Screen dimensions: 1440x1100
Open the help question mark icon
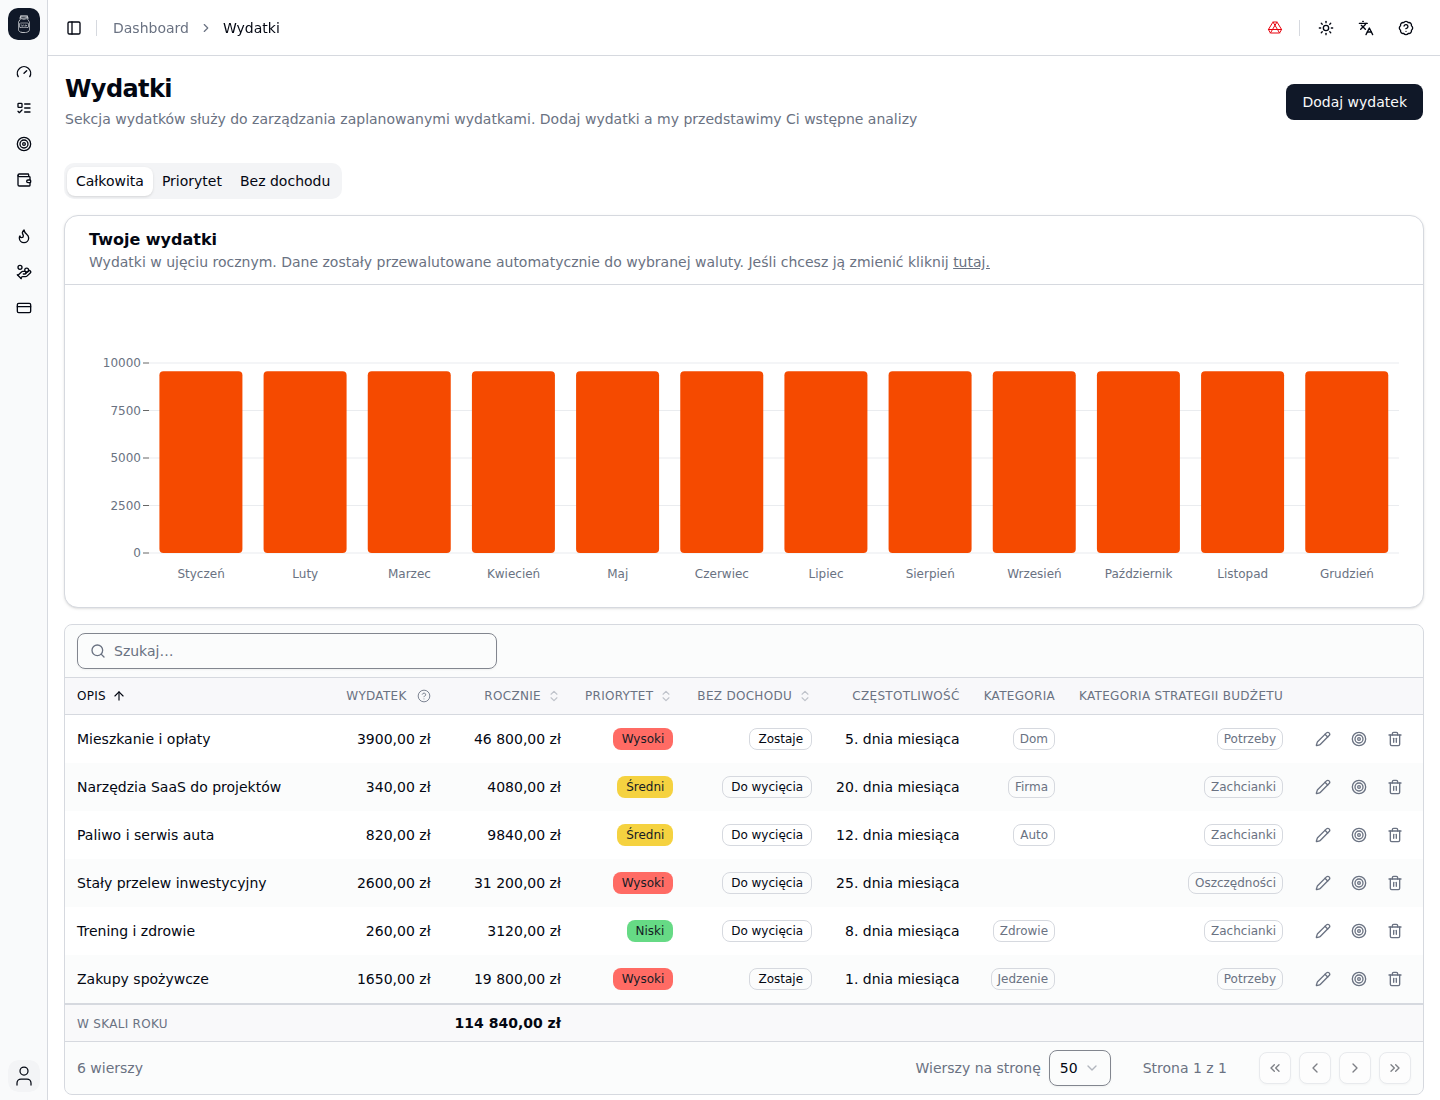[1406, 28]
